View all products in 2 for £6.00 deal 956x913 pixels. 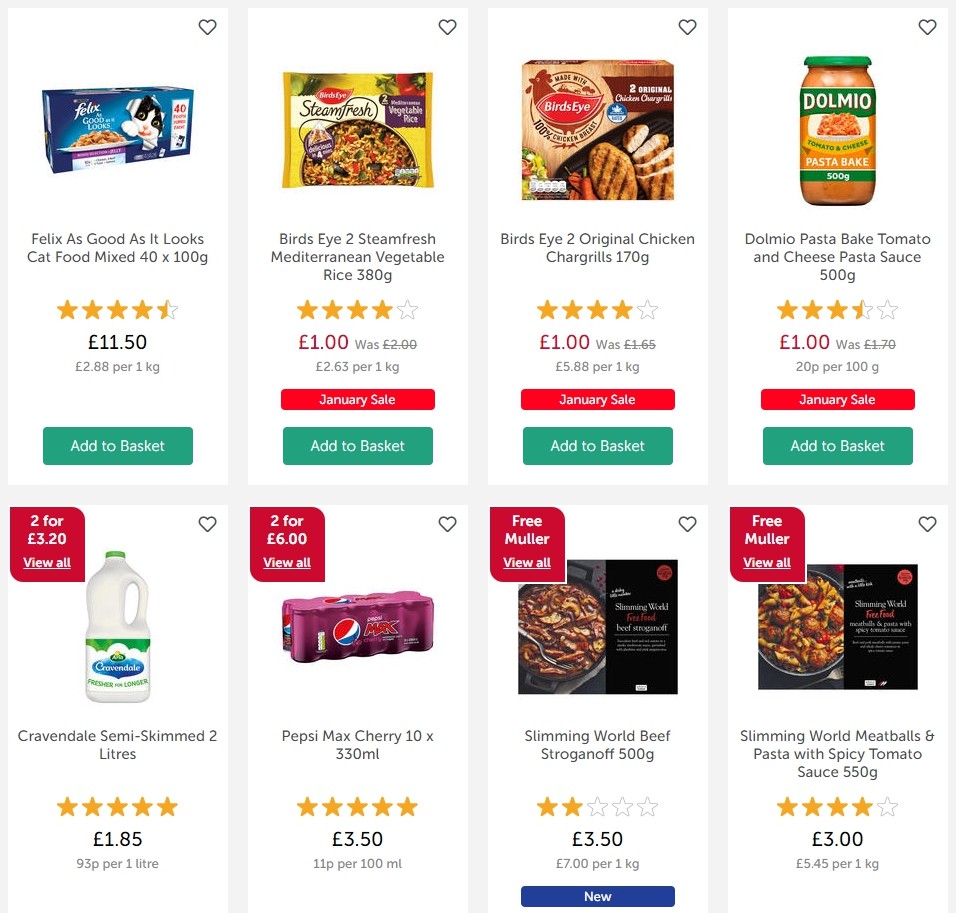(287, 562)
